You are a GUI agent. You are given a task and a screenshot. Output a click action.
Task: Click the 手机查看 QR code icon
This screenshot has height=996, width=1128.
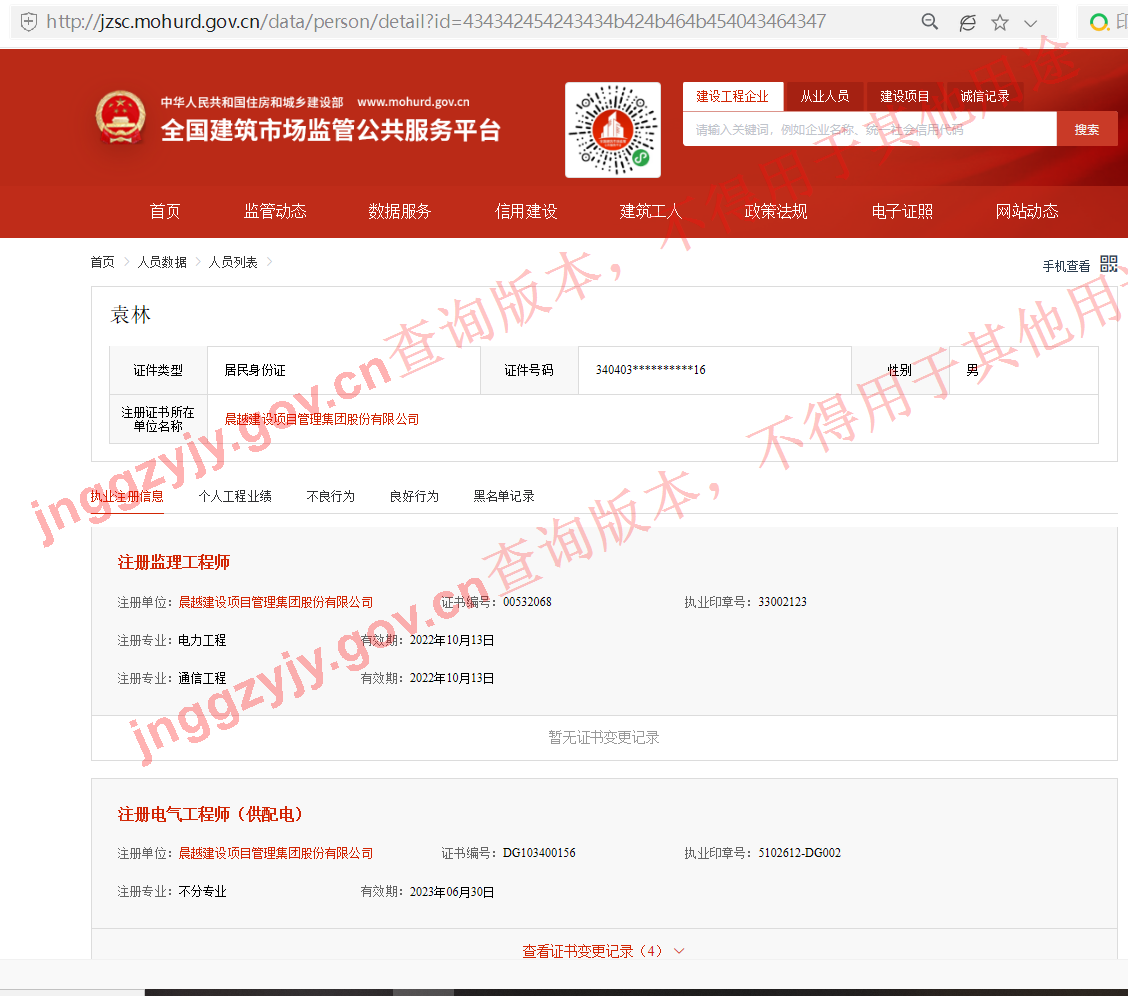click(x=1108, y=264)
